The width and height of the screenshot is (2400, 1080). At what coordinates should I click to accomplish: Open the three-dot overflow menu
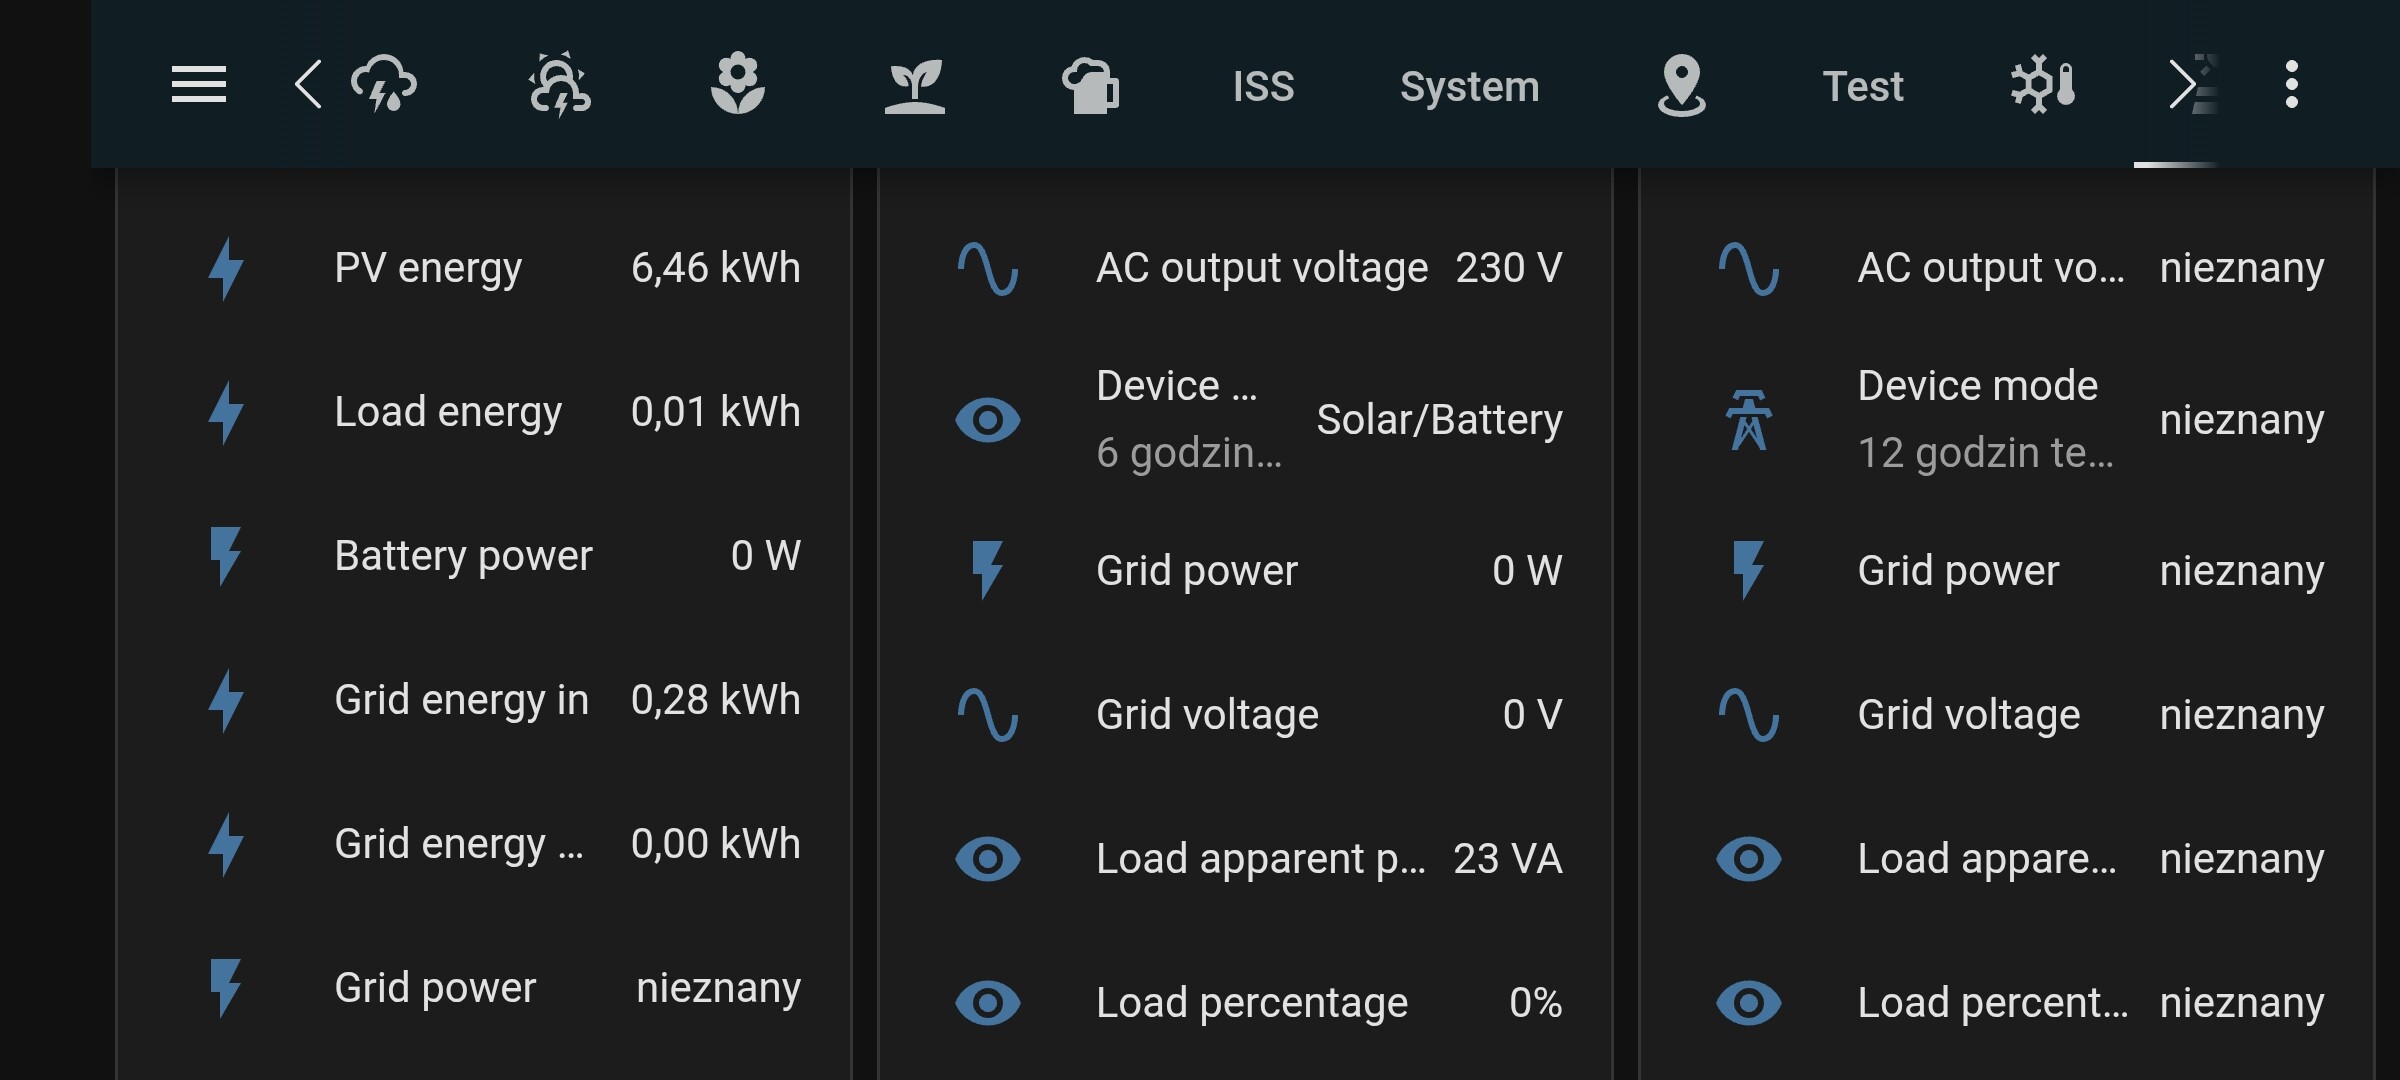pos(2291,85)
